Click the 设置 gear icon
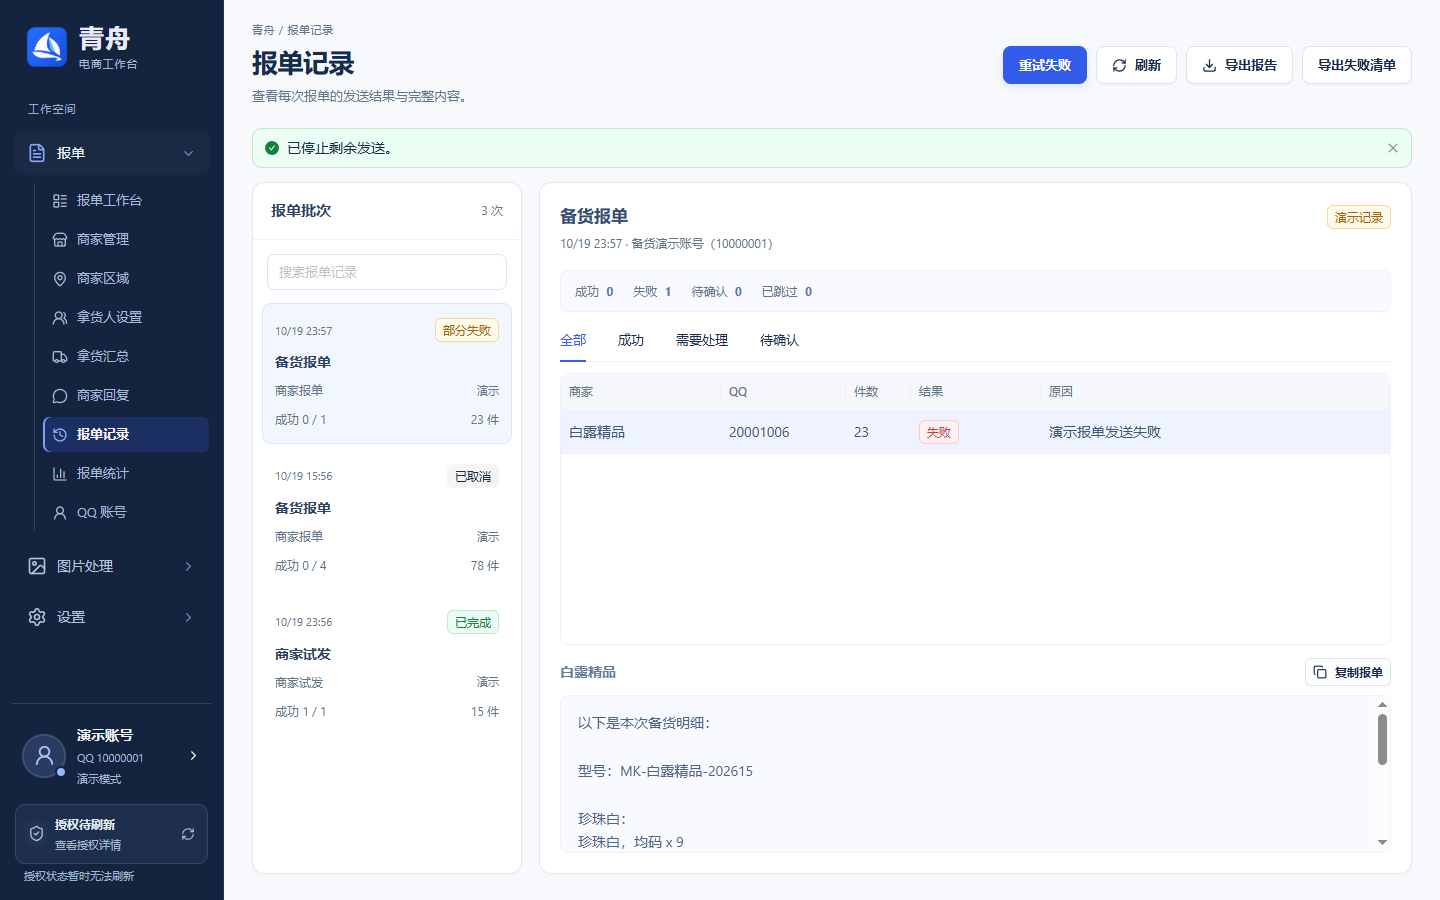1440x900 pixels. tap(37, 617)
